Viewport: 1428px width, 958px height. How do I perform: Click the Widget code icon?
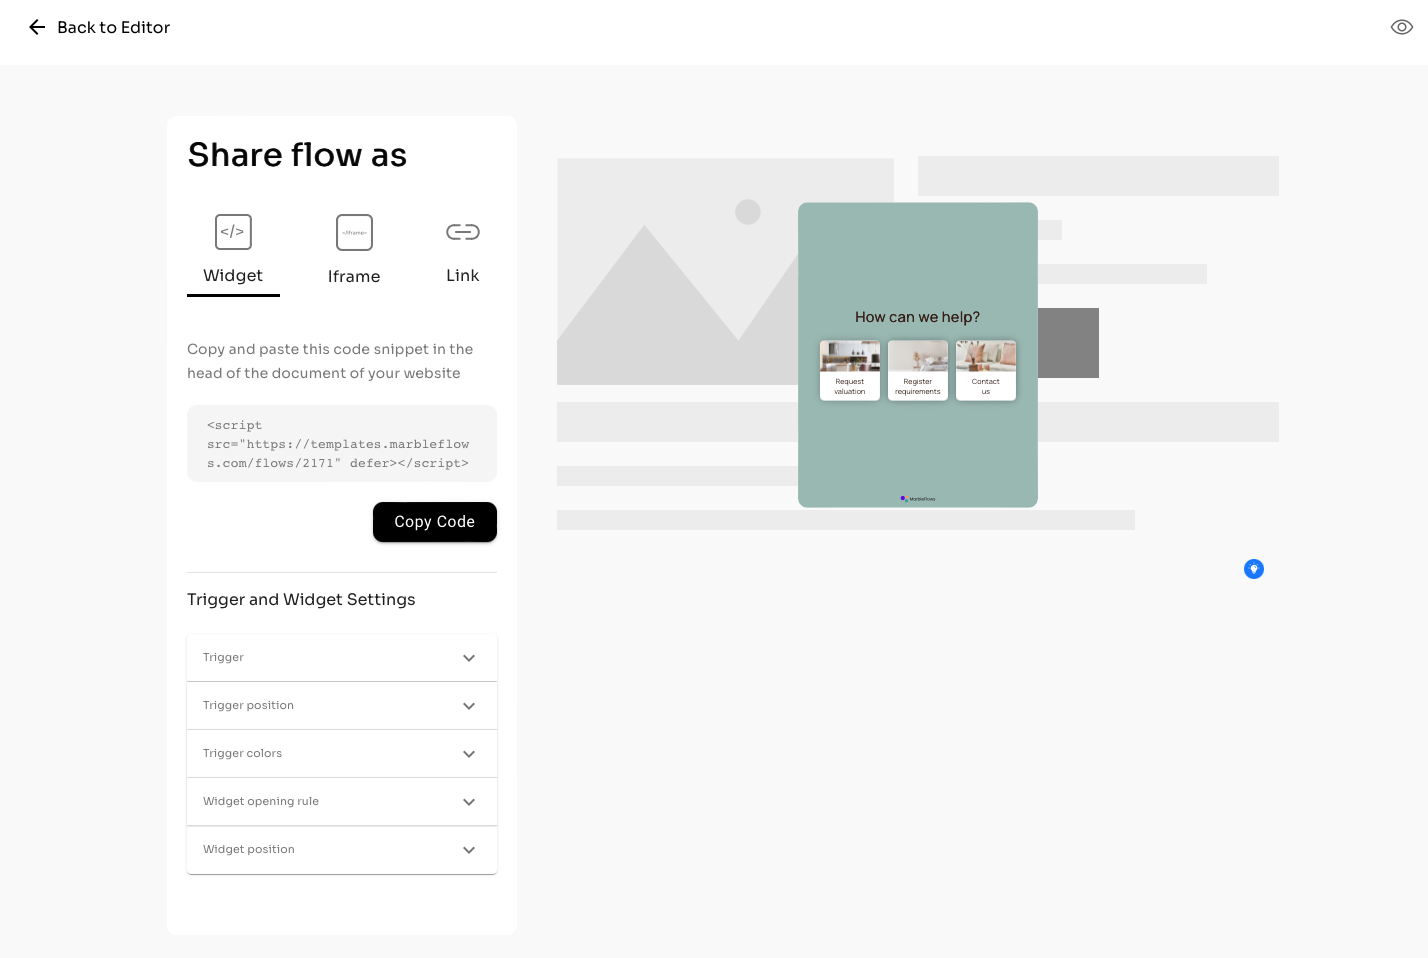[x=233, y=232]
